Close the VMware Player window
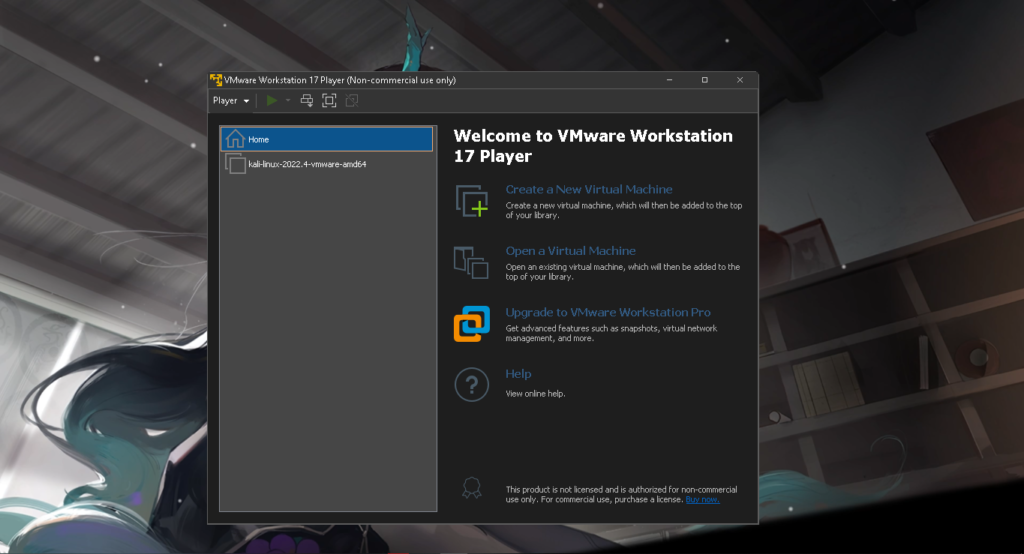 tap(740, 80)
